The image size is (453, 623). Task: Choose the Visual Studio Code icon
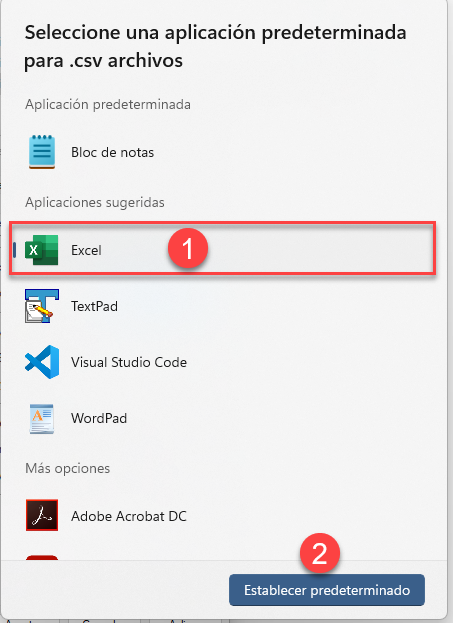pyautogui.click(x=42, y=362)
